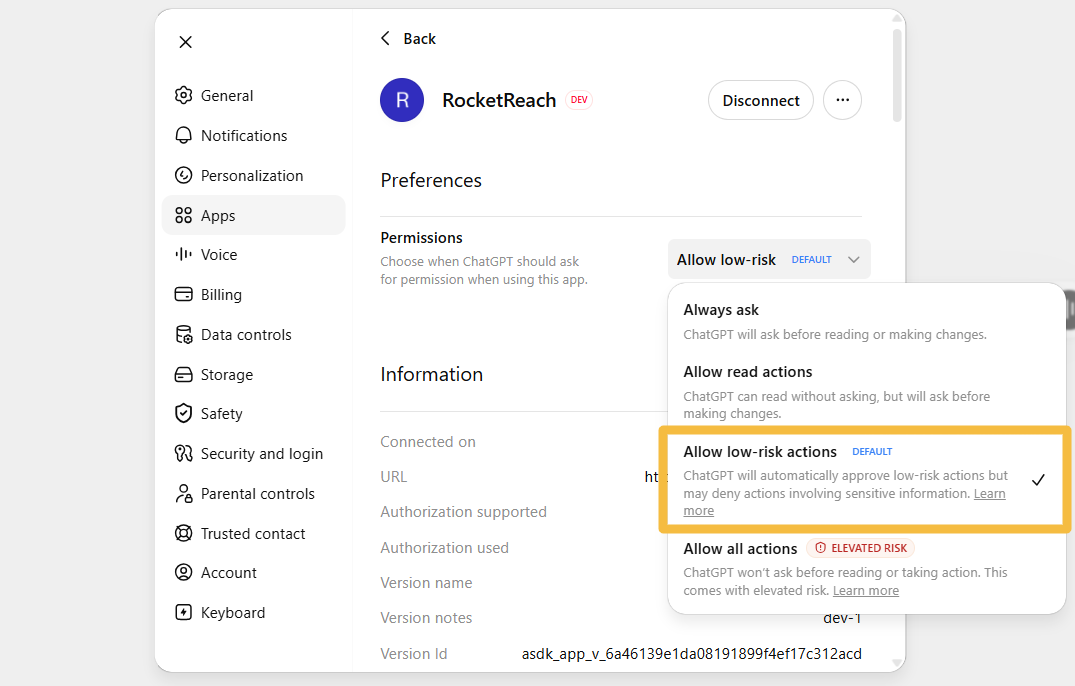The image size is (1075, 686).
Task: Open Data controls settings
Action: point(253,334)
